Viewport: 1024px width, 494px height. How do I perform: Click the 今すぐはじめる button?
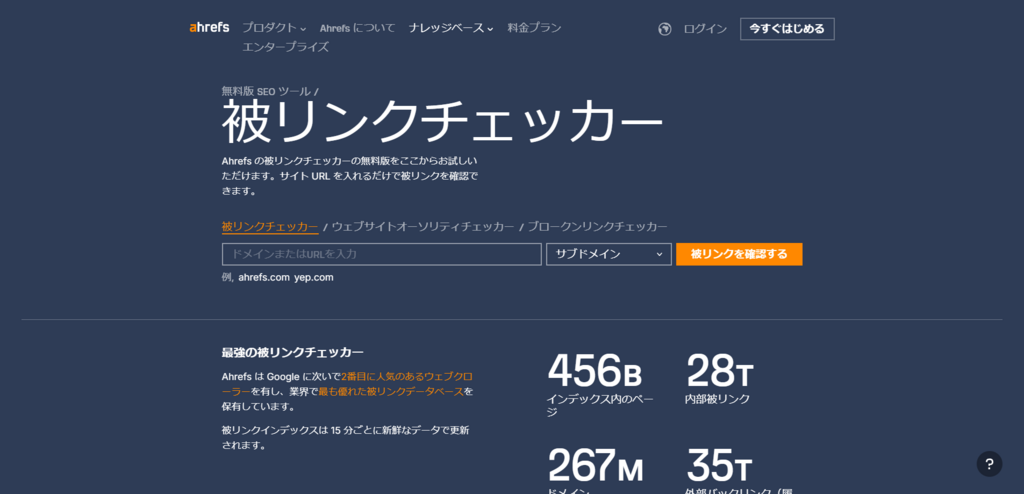(x=787, y=29)
